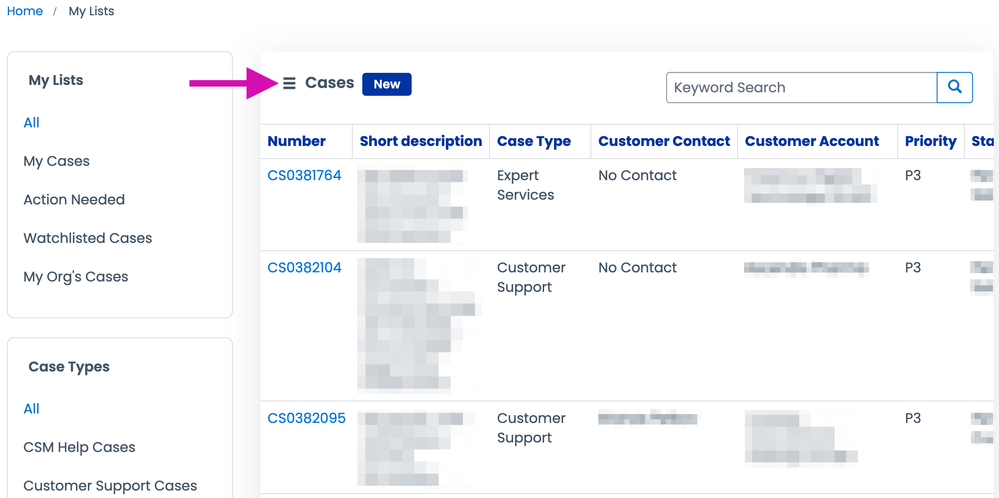
Task: Open case CS0382104
Action: [x=304, y=267]
